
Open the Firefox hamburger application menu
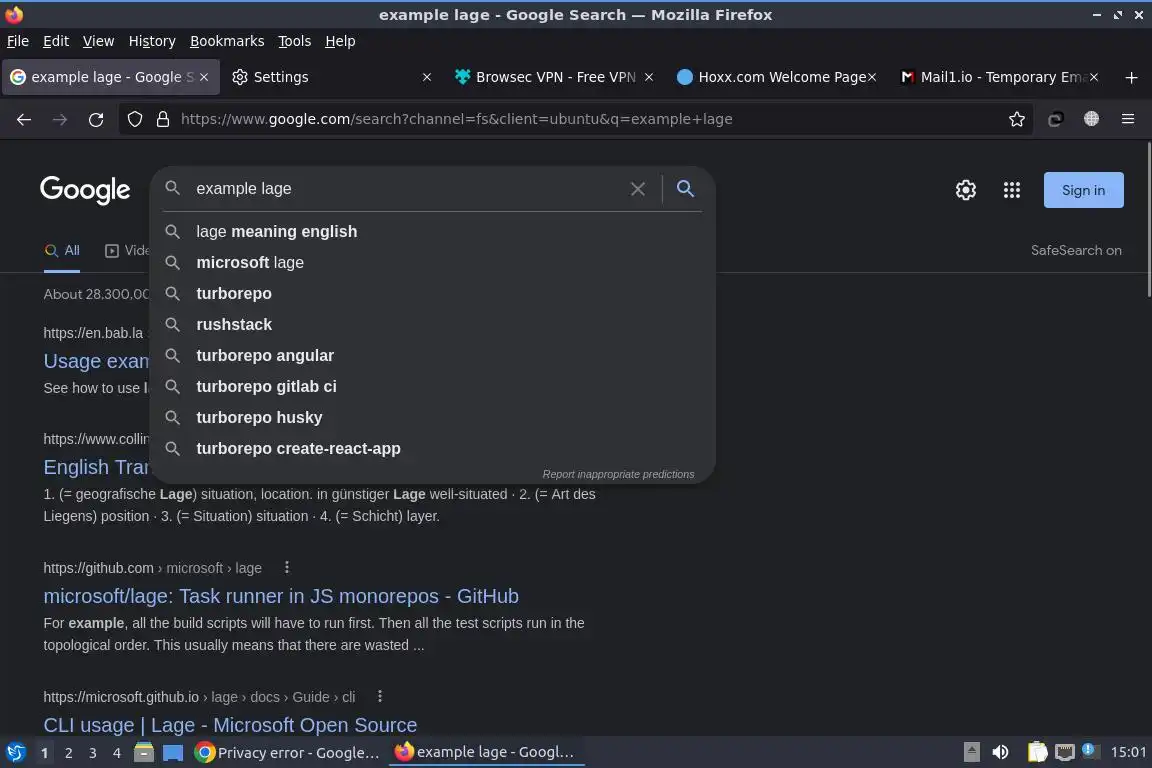tap(1128, 119)
